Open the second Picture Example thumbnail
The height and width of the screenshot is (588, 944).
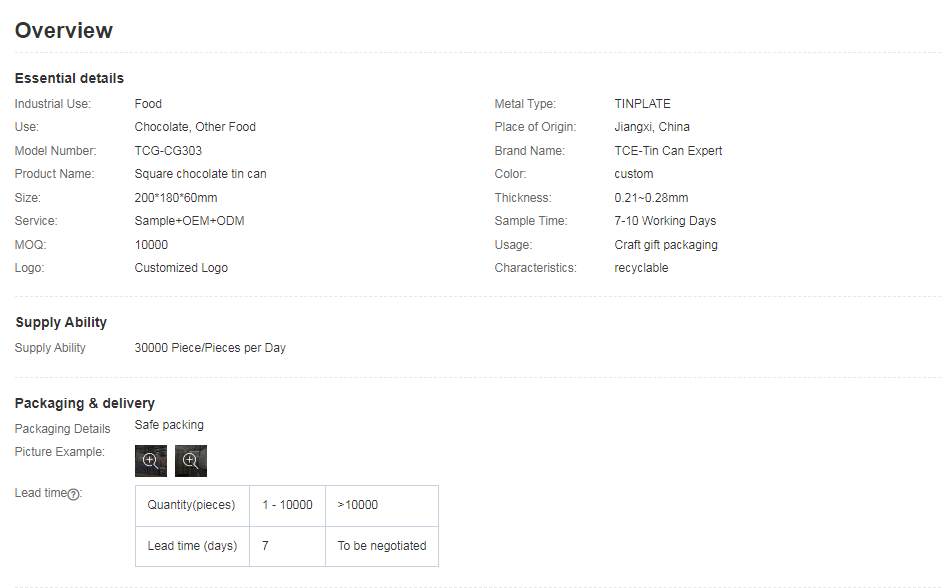[x=190, y=460]
